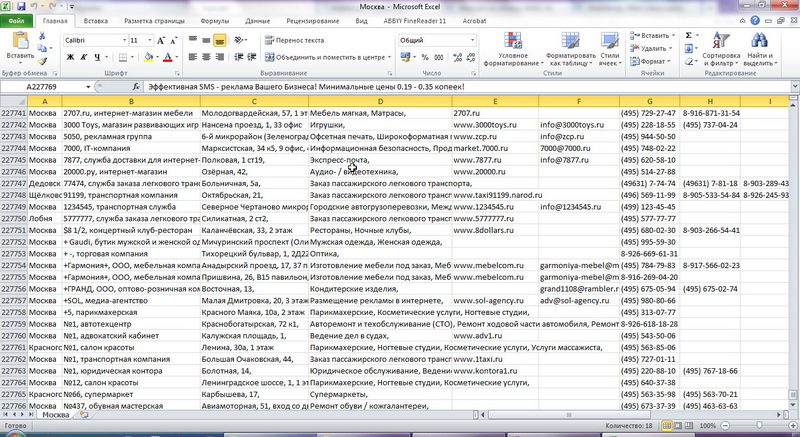Viewport: 800px width, 437px height.
Task: Open Форматировать как таблицу gallery
Action: click(x=570, y=49)
